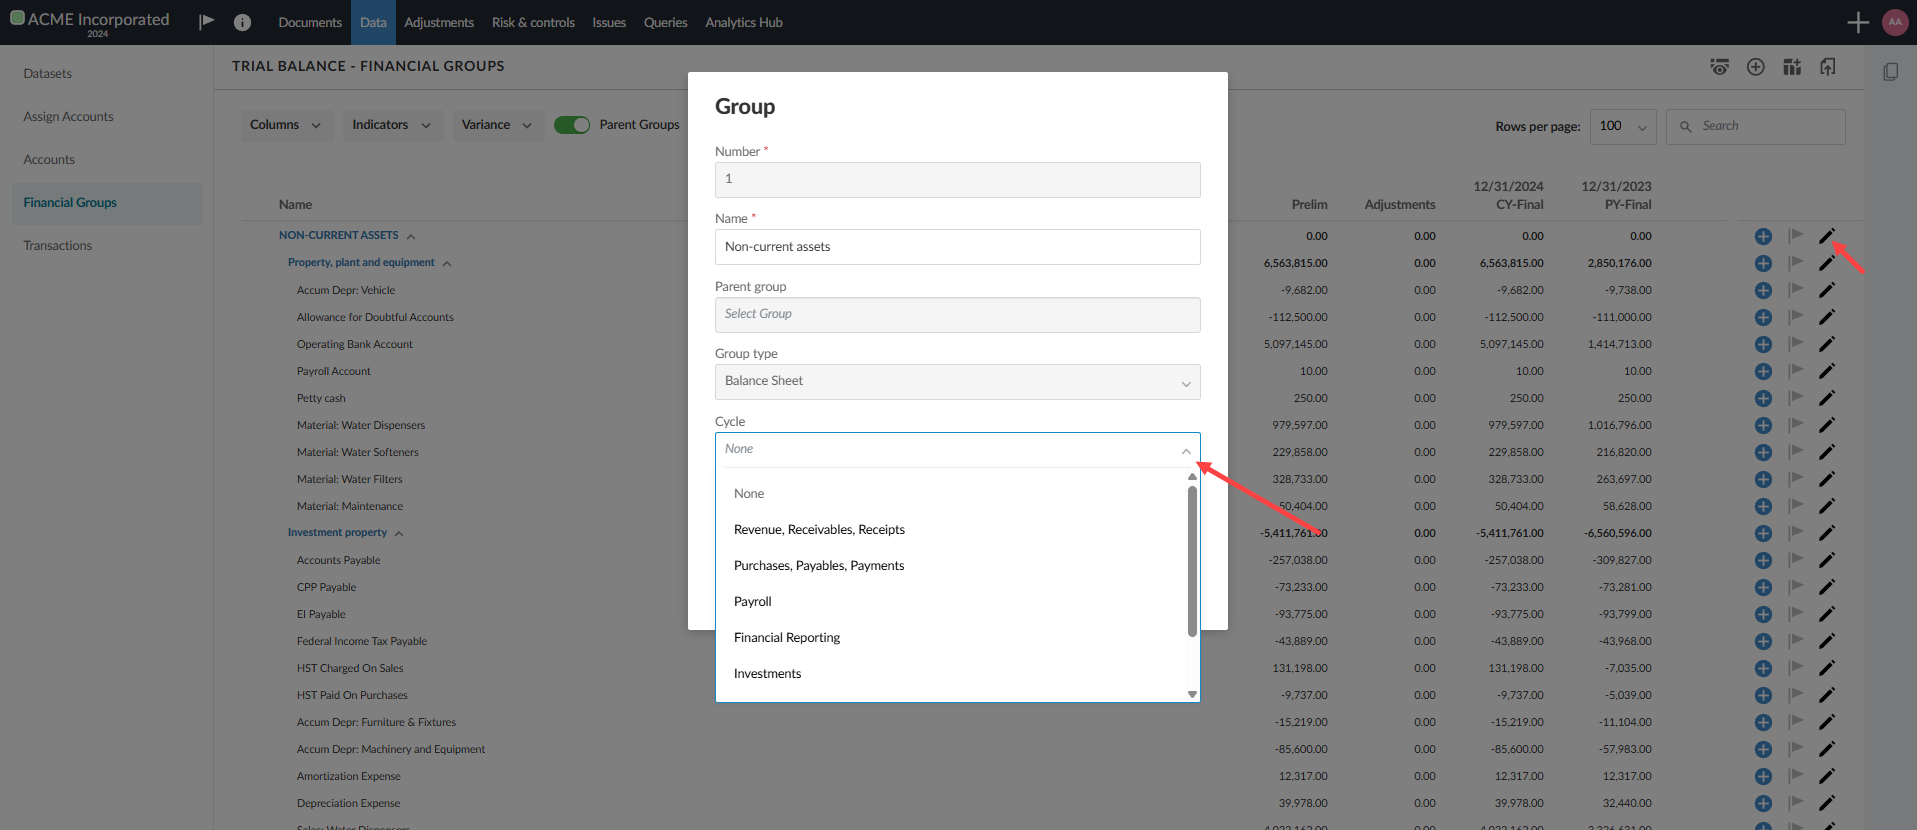Expand the Columns dropdown

(x=286, y=125)
